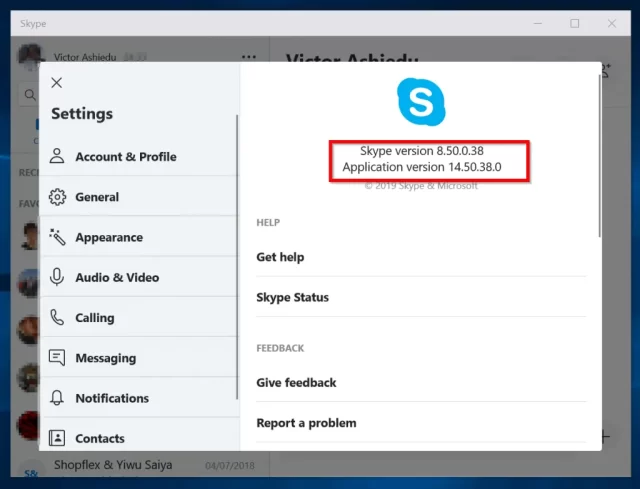Click the bell Notifications icon
Viewport: 640px width, 489px height.
tap(57, 398)
